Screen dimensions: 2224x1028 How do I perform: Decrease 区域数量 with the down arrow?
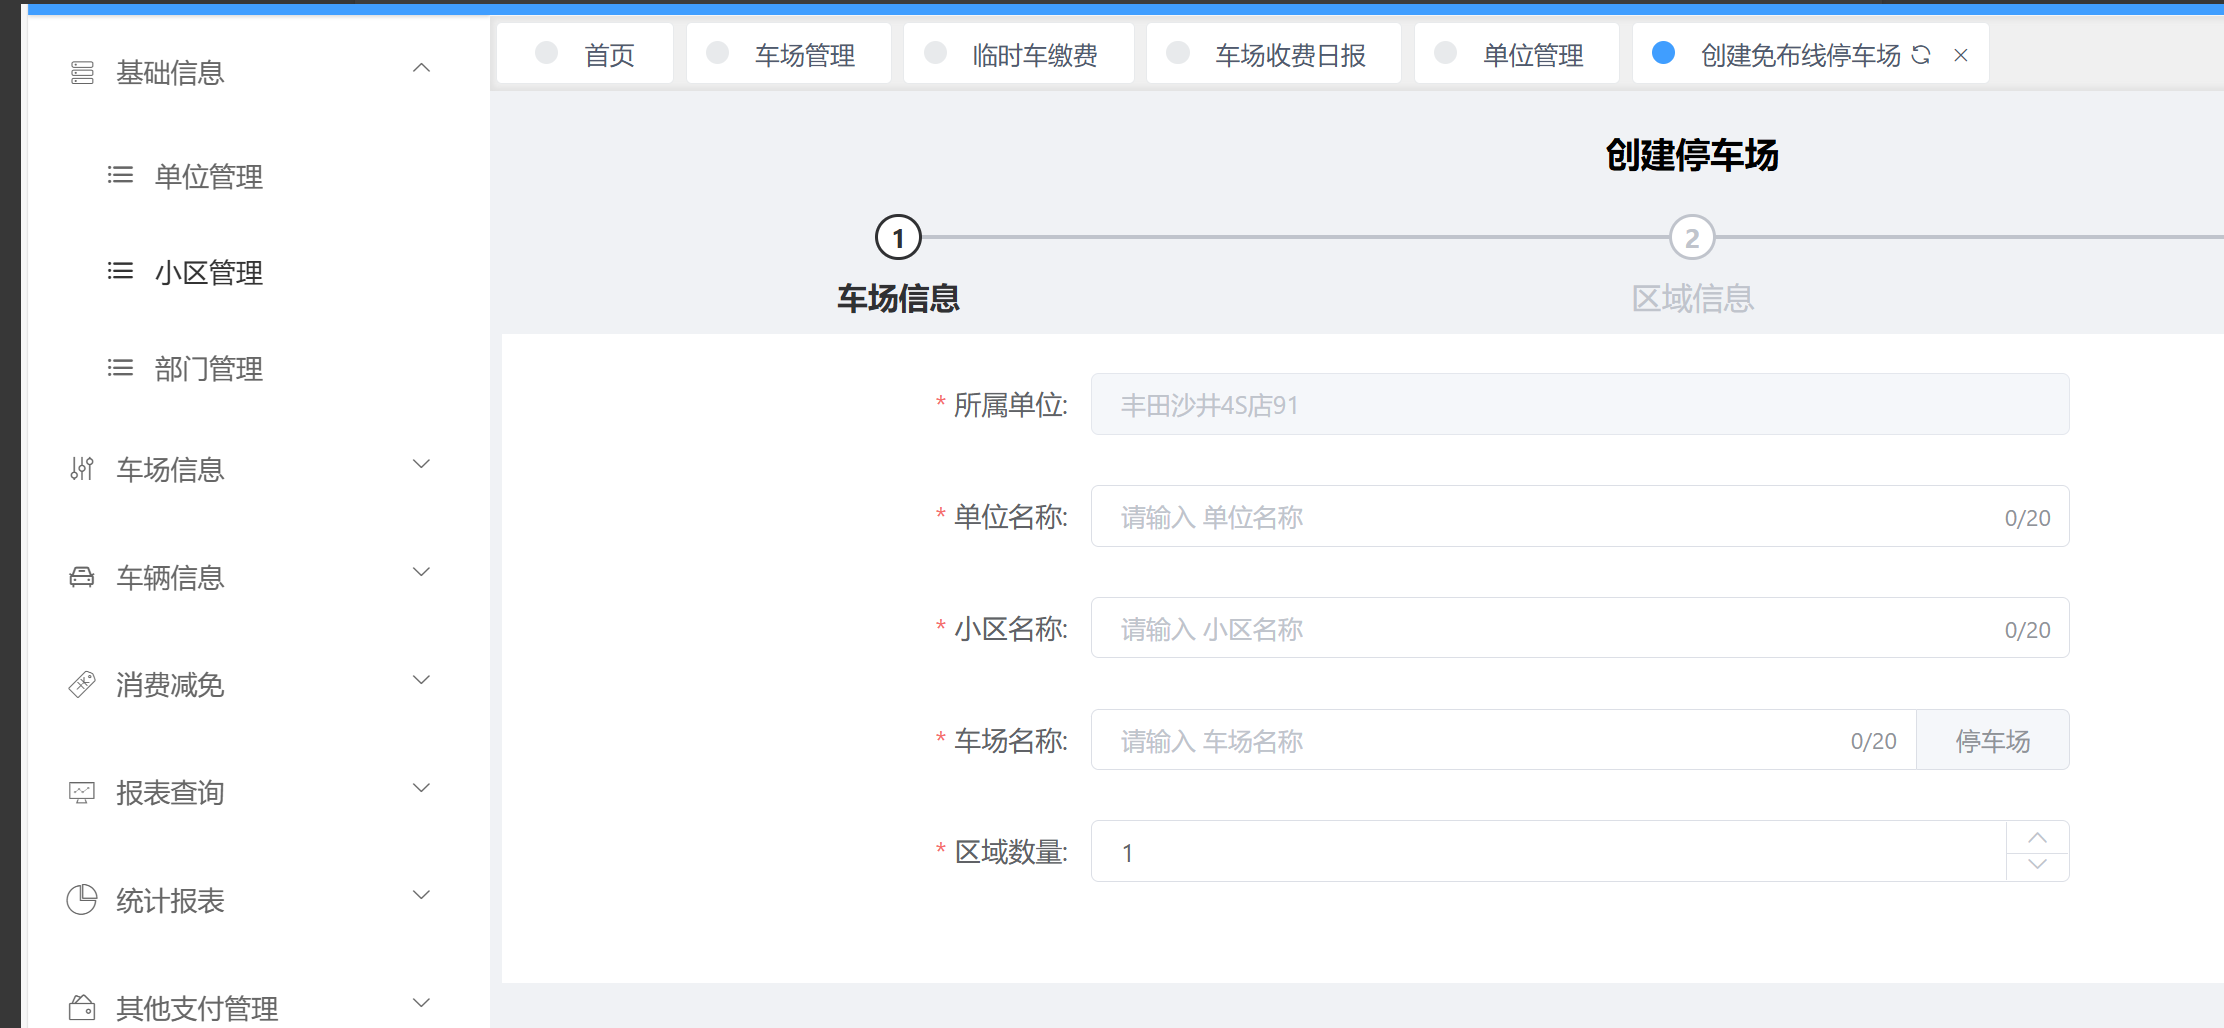pos(2037,865)
